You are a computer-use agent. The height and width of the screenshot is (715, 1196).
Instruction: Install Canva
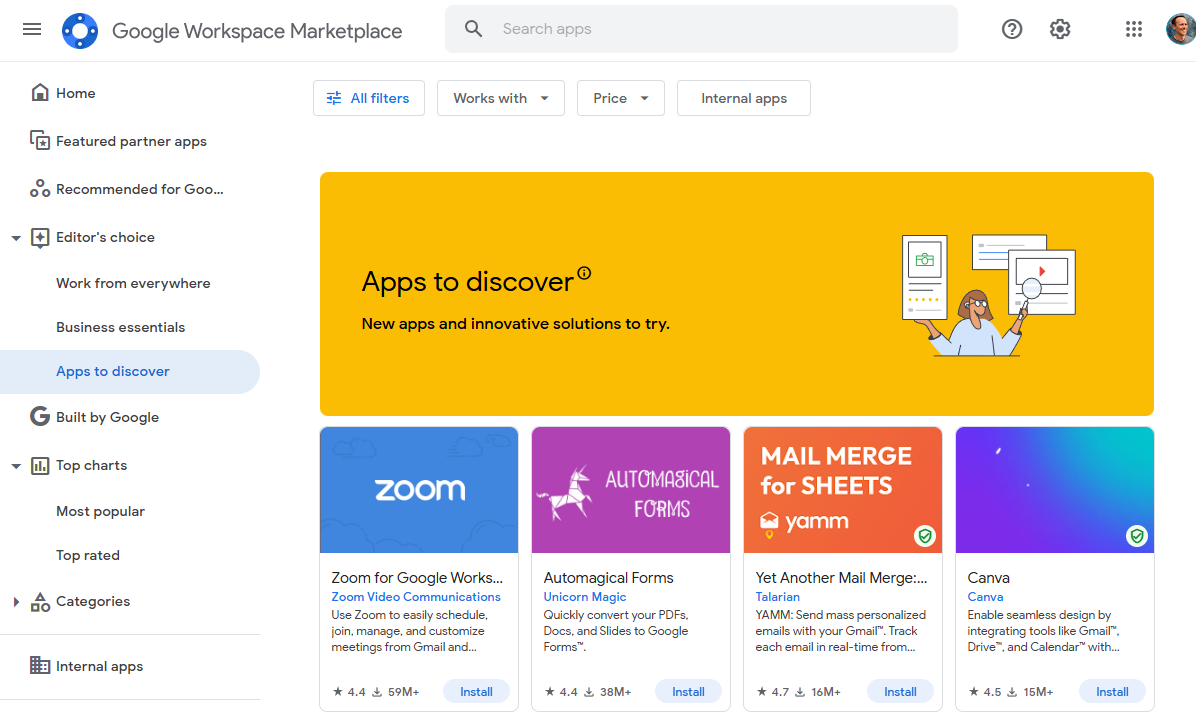(x=1112, y=691)
